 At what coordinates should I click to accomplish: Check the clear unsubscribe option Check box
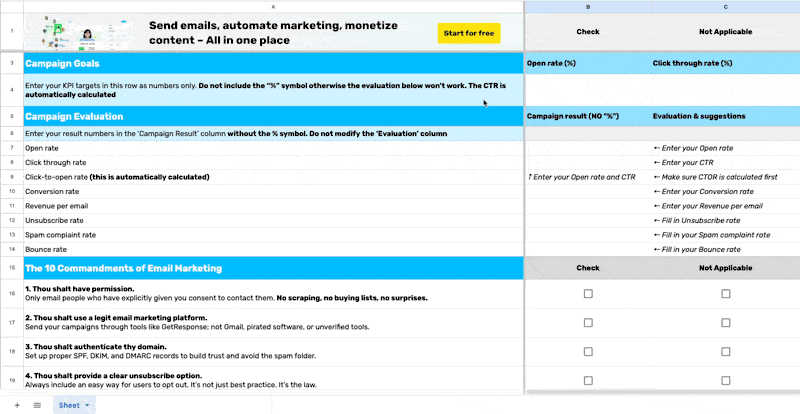(x=588, y=380)
